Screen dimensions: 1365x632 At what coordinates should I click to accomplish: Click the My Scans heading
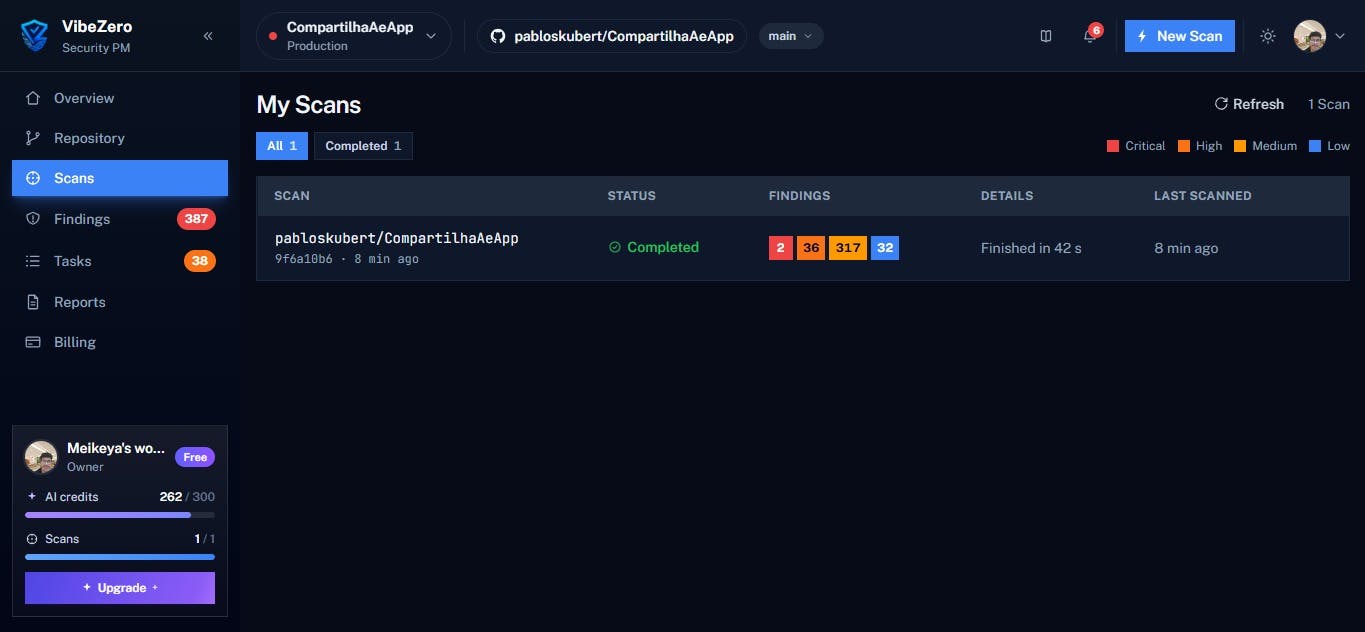(309, 105)
